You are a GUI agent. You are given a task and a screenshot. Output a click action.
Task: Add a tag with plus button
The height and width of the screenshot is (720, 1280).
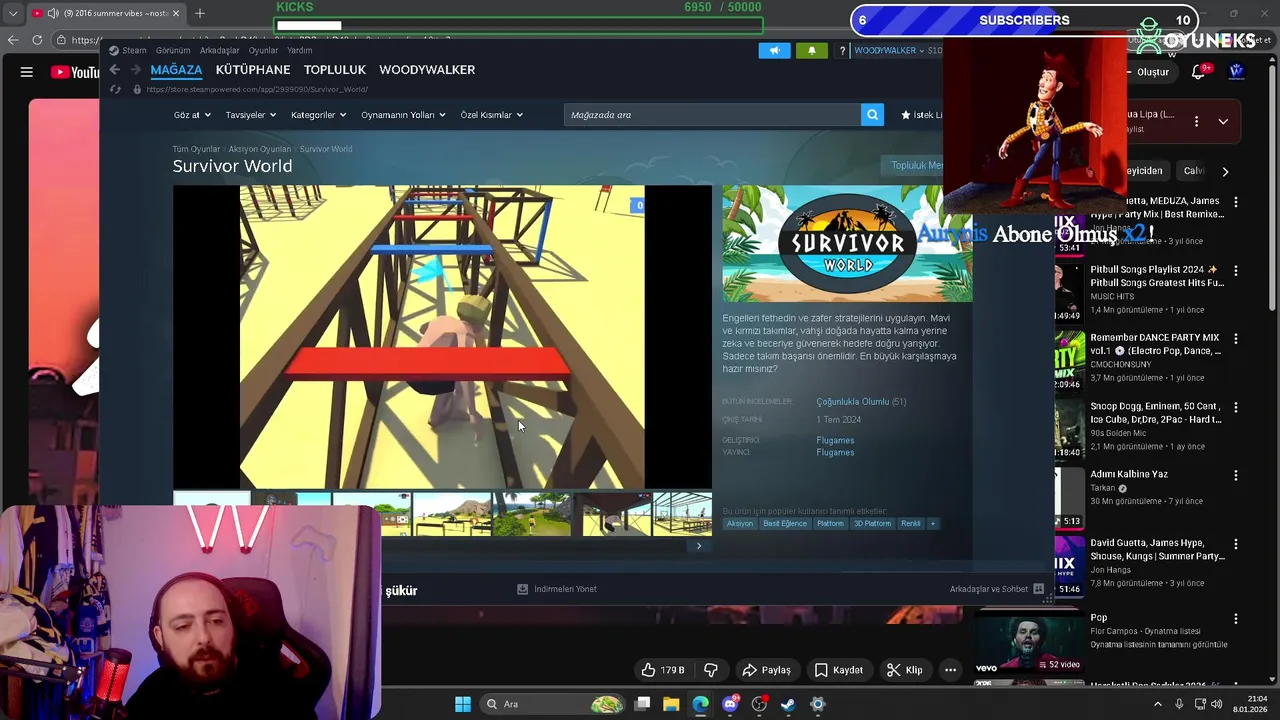932,523
